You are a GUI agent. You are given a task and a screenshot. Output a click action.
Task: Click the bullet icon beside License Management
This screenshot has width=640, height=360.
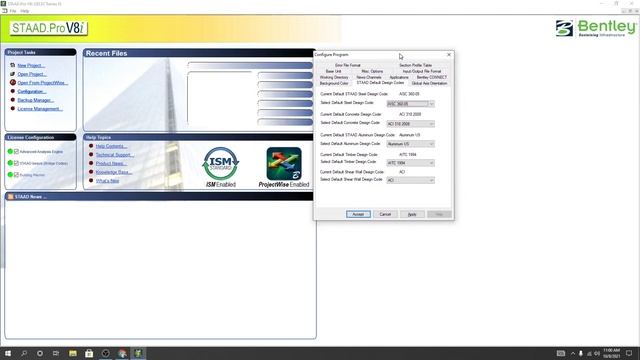coord(13,109)
